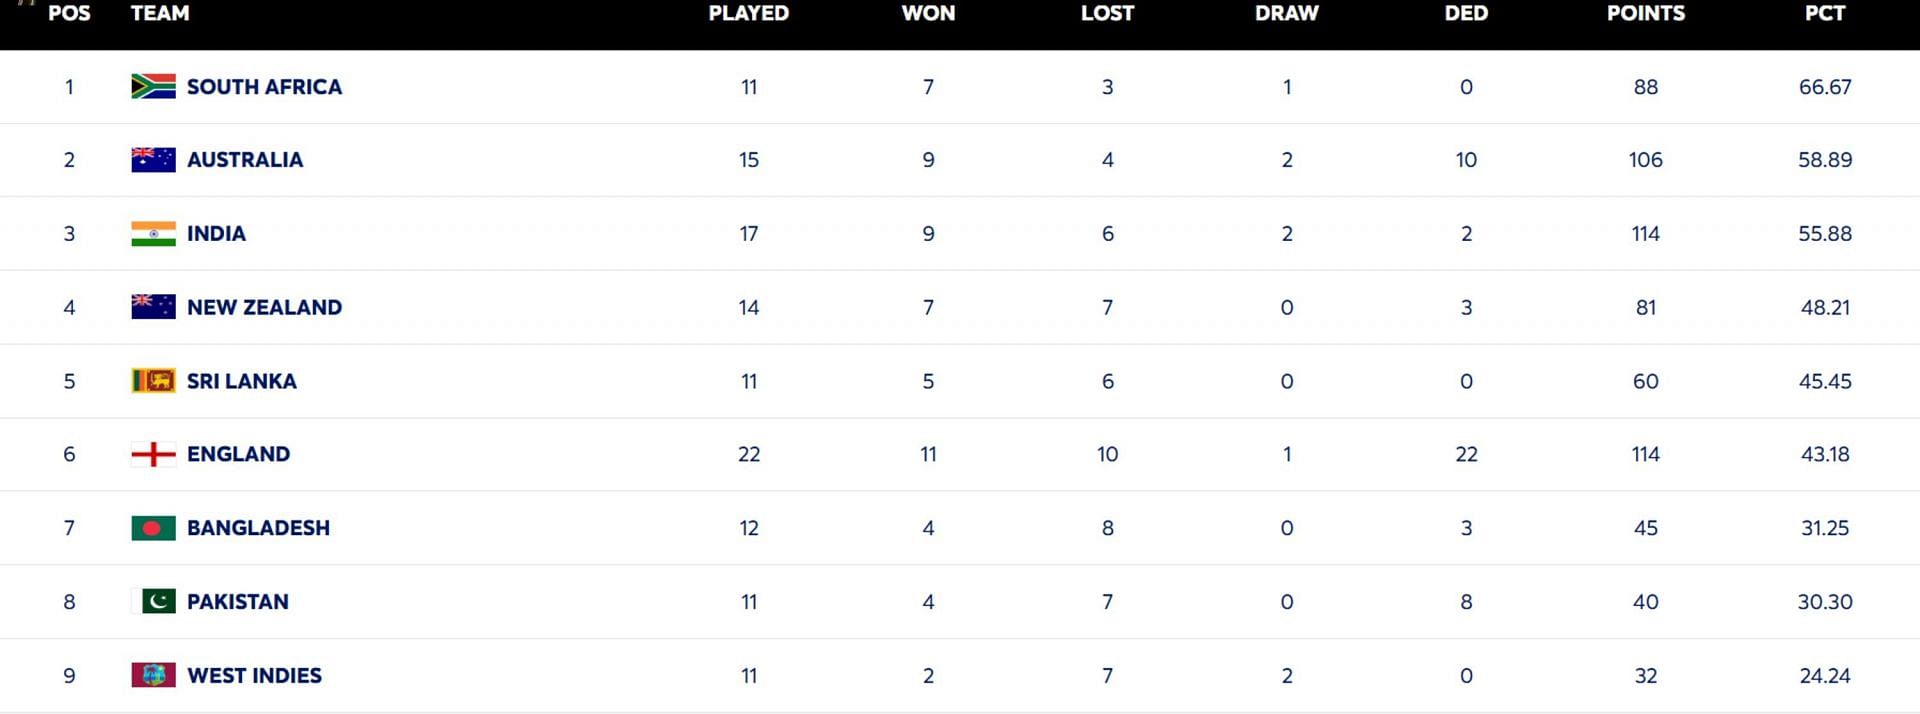Click the Bangladesh flag icon
1920x714 pixels.
click(153, 528)
